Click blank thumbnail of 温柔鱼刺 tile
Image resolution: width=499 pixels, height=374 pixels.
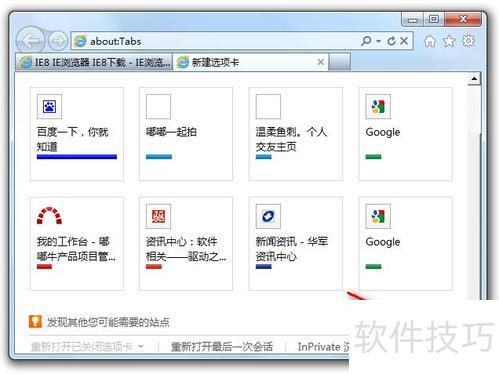(268, 107)
